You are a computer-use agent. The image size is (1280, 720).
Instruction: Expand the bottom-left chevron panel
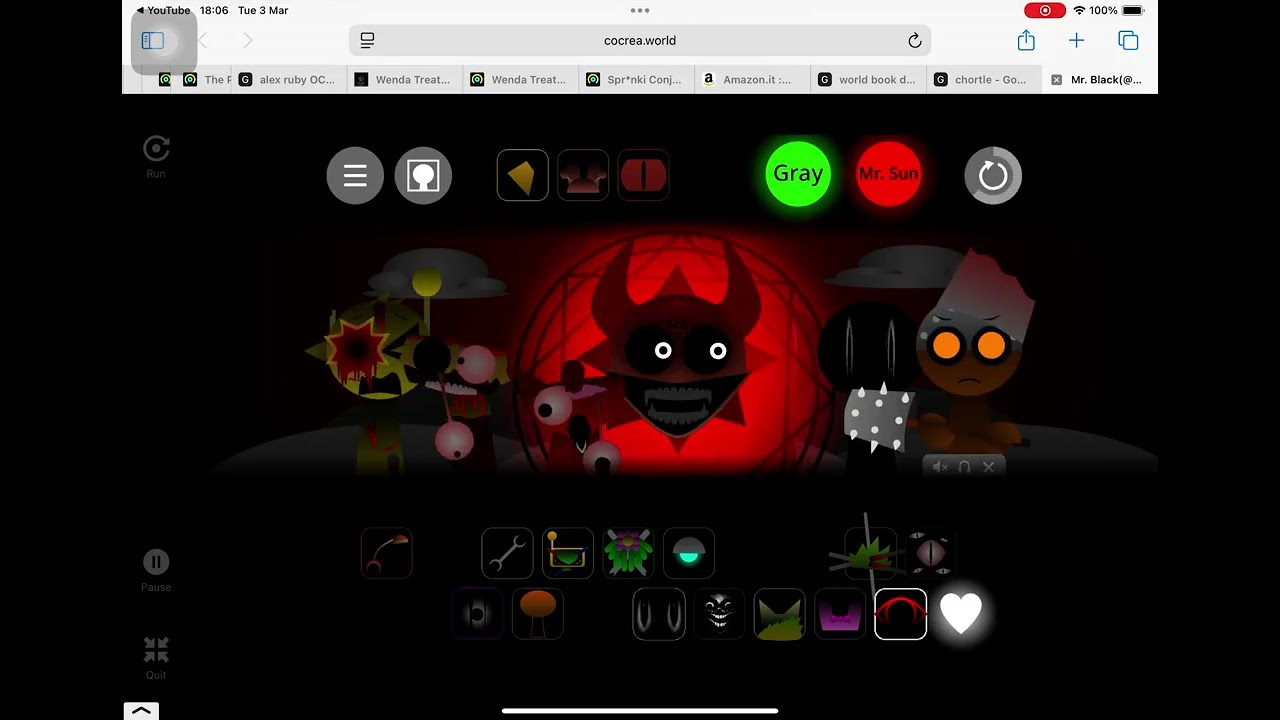click(x=141, y=711)
